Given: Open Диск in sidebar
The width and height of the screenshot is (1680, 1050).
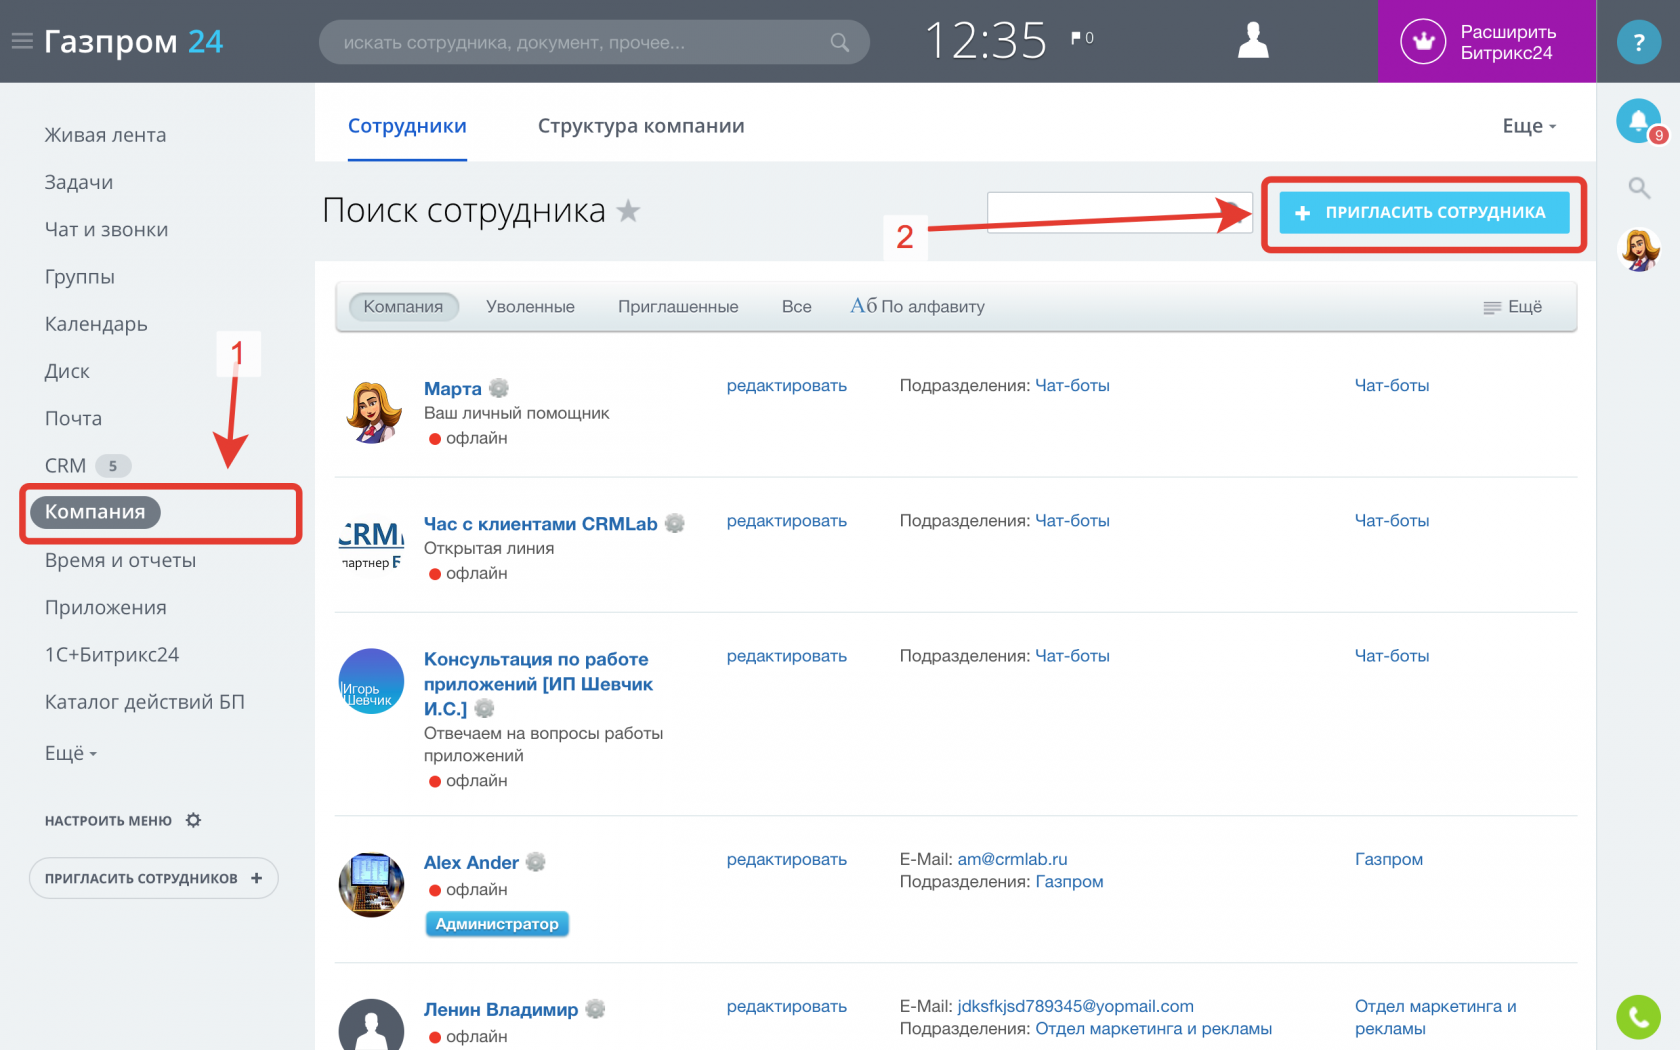Looking at the screenshot, I should [x=67, y=371].
